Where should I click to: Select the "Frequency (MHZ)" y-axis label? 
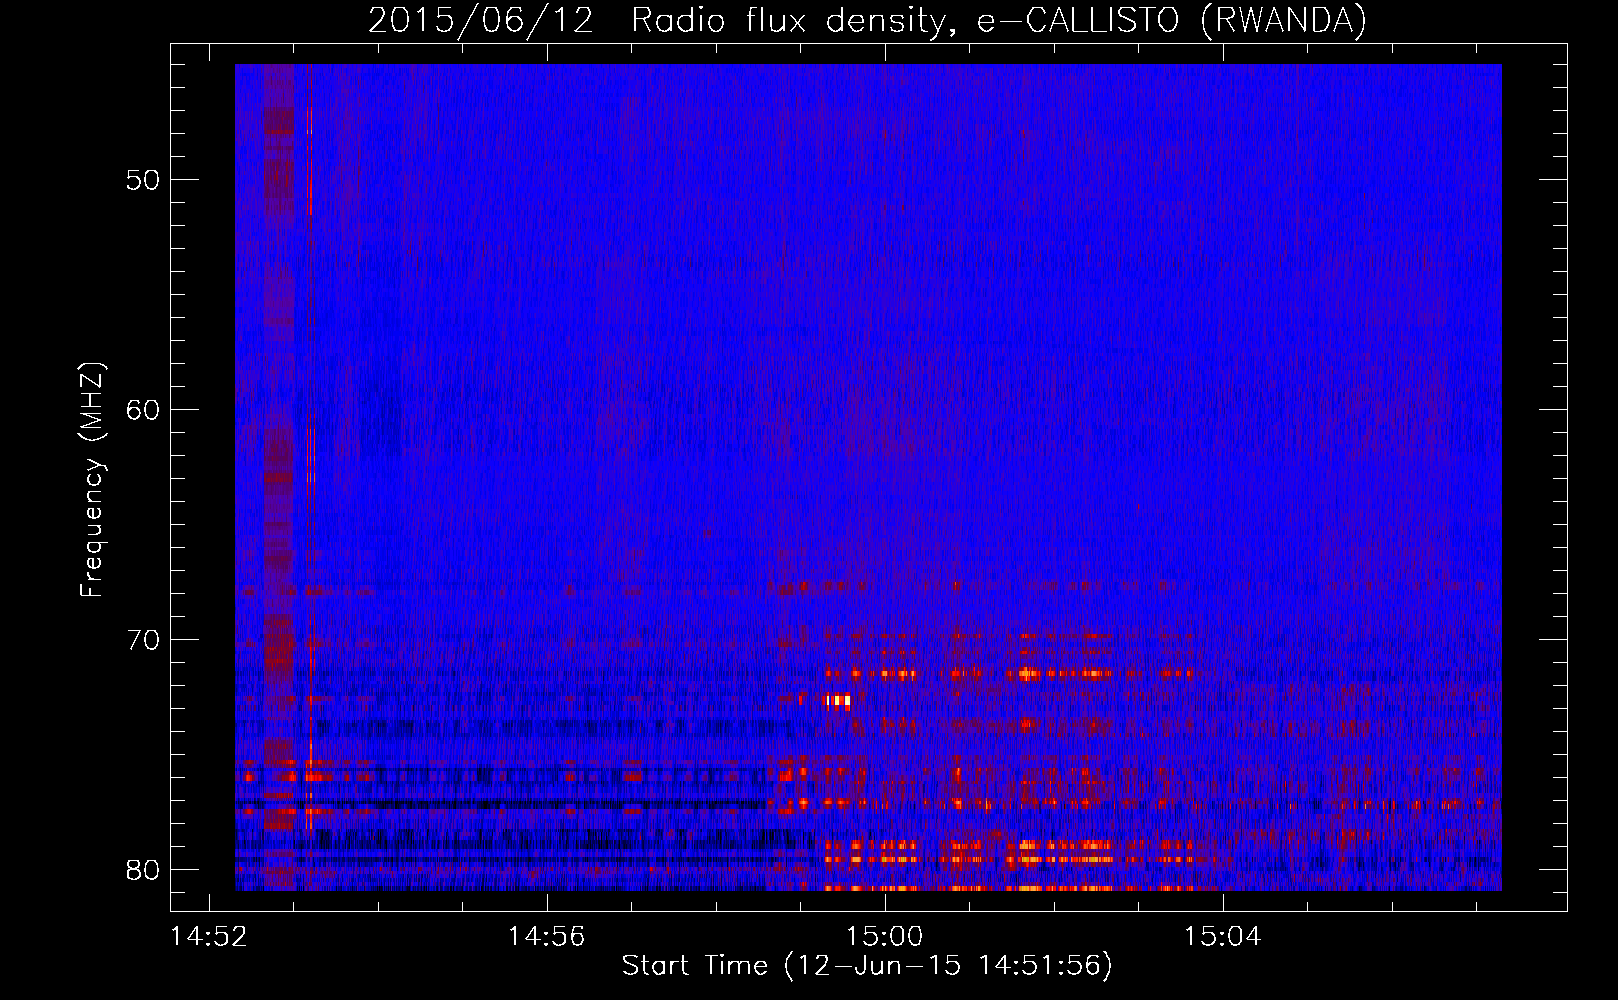[92, 480]
